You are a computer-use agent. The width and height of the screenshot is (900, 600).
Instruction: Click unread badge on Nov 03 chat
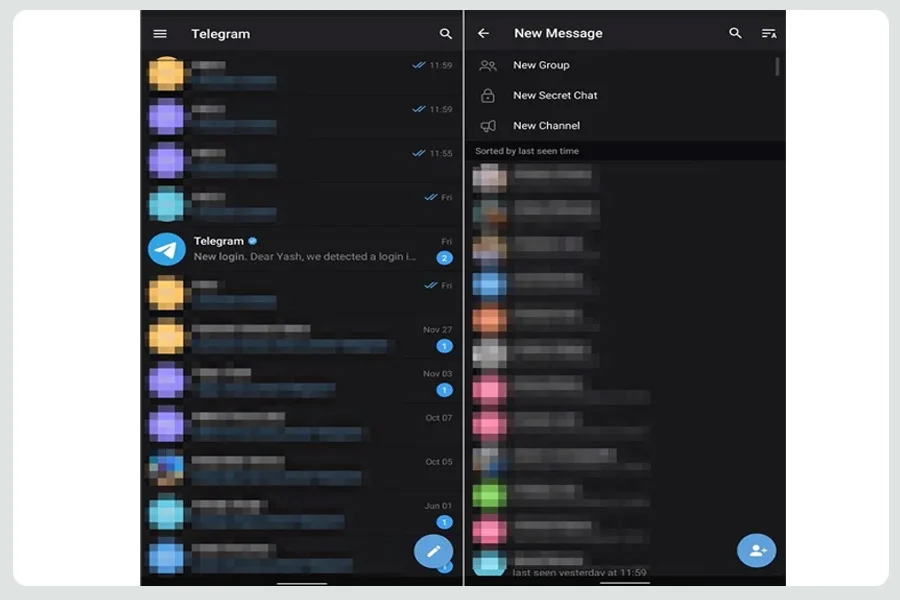click(x=444, y=390)
